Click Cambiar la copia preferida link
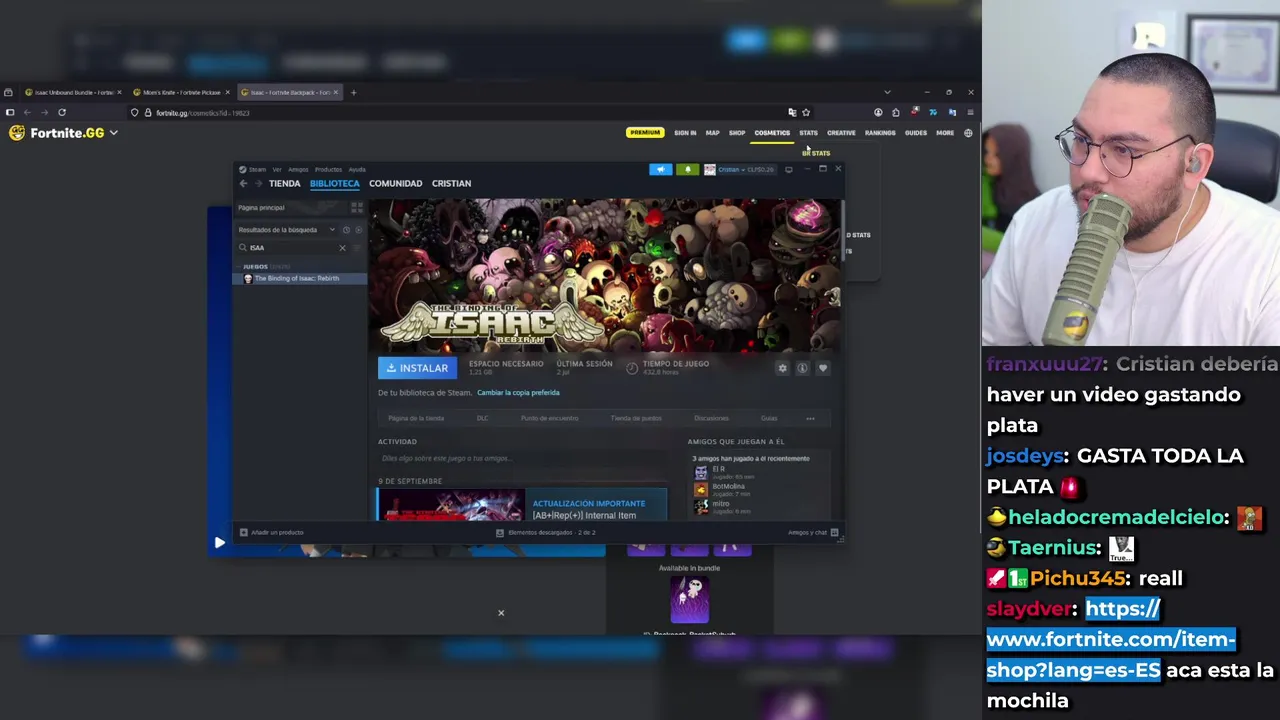The height and width of the screenshot is (720, 1280). point(518,393)
